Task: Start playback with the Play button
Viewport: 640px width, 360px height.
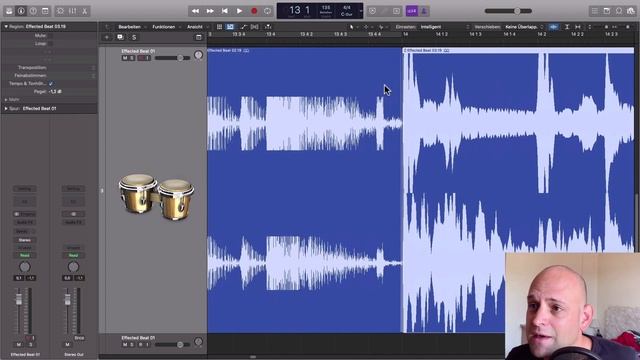Action: pyautogui.click(x=240, y=11)
